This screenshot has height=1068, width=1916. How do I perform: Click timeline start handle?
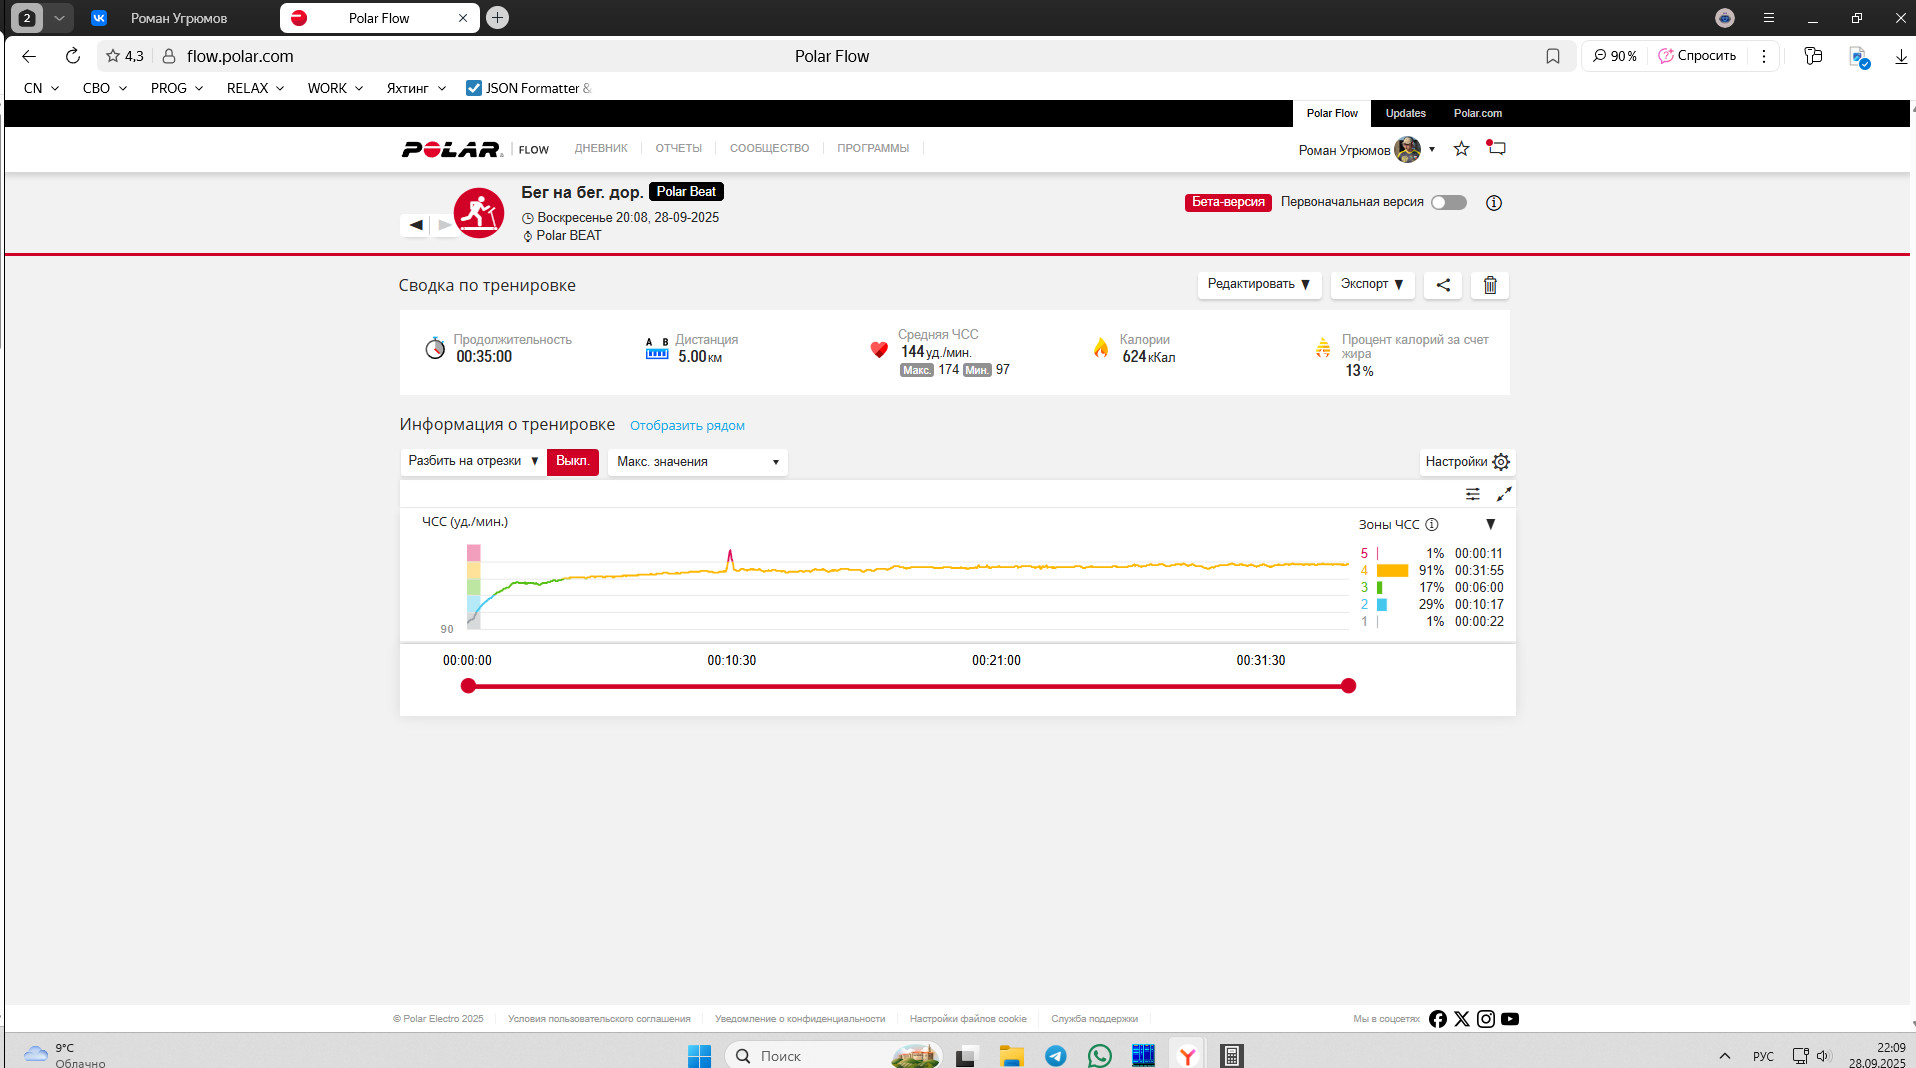[x=468, y=686]
